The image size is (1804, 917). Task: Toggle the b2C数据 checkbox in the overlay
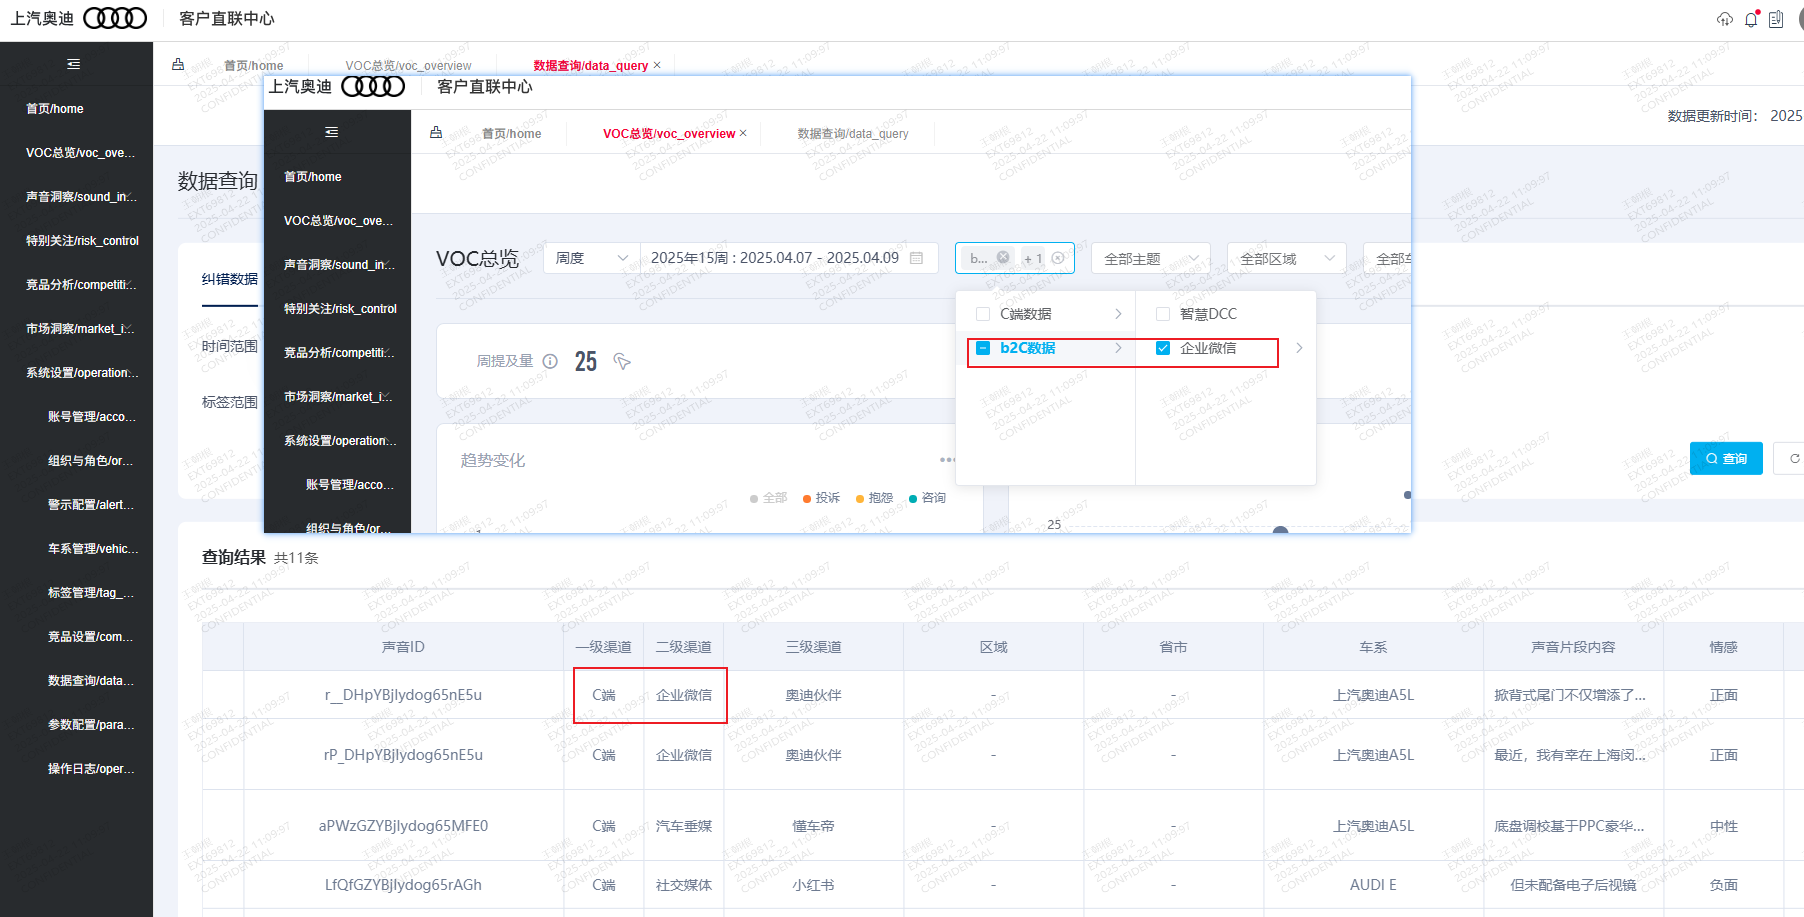[x=983, y=348]
